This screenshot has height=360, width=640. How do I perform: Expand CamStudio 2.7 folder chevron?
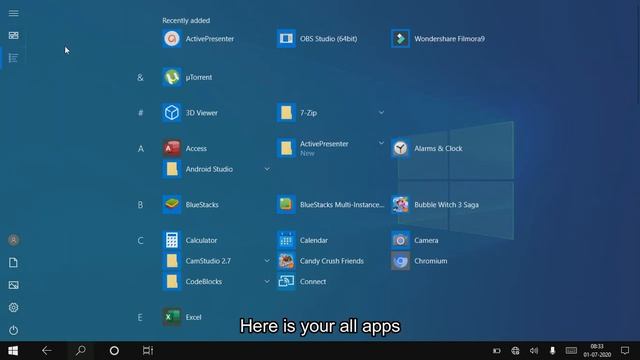point(267,260)
